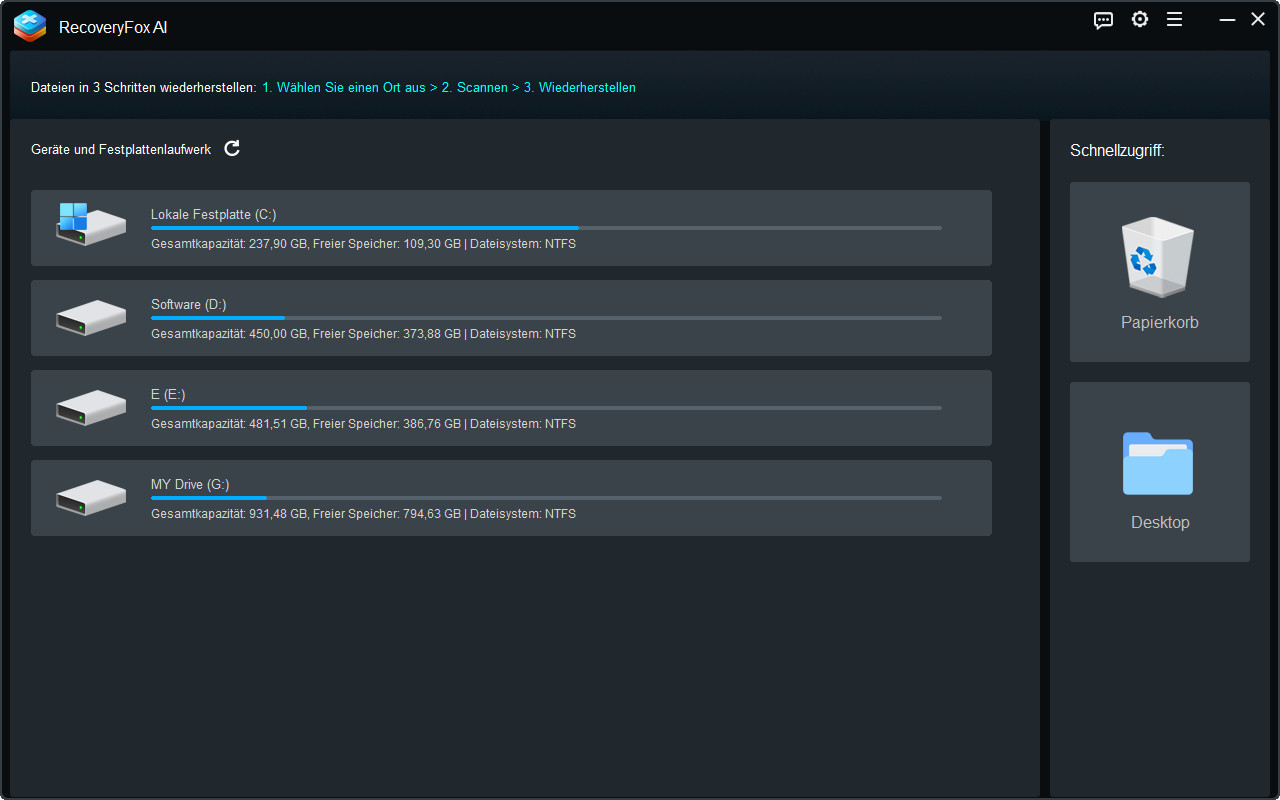Click the Recycle Bin icon under Schnellzugriff
Viewport: 1280px width, 800px height.
click(x=1160, y=257)
